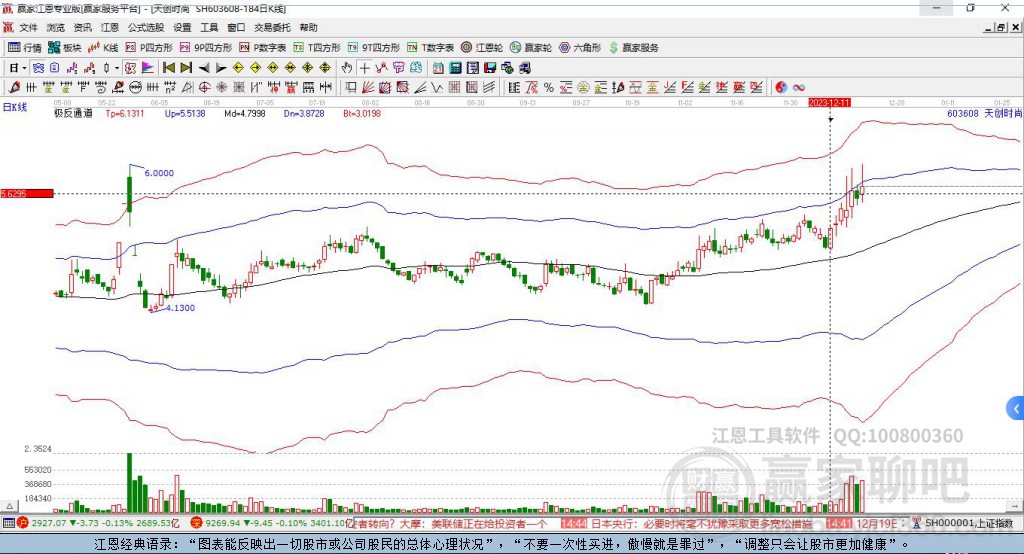Open the 文件 menu
Viewport: 1024px width, 554px height.
click(x=28, y=27)
